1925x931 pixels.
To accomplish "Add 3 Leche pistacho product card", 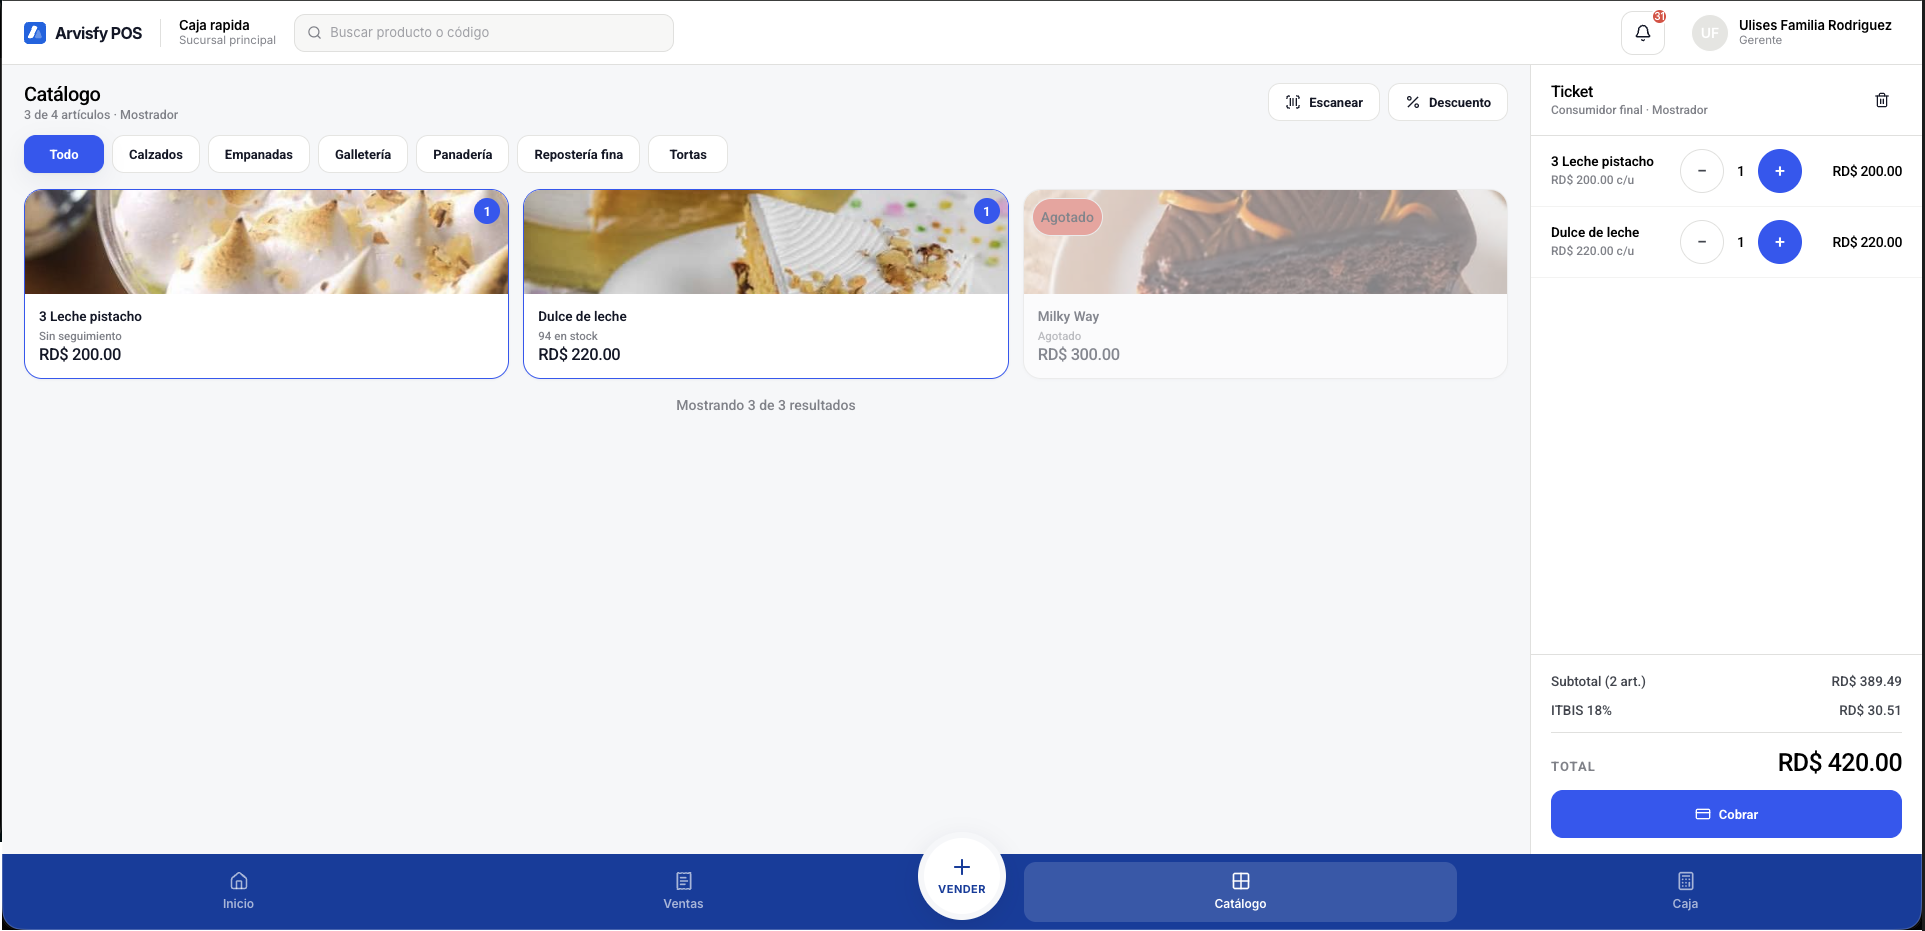I will (266, 284).
